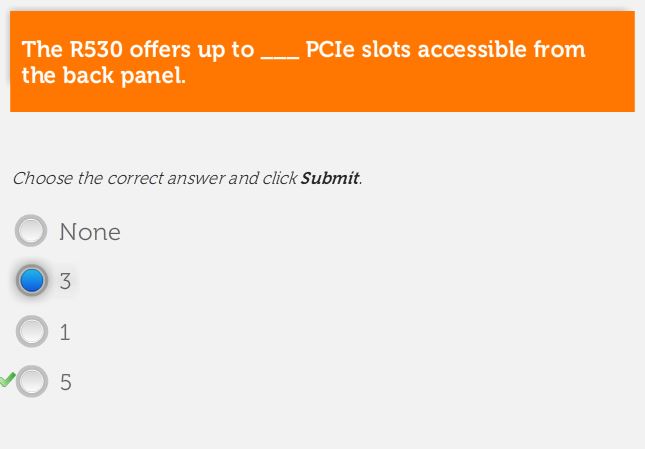Screen dimensions: 645x449
Task: Click the word "slots" in the question
Action: click(385, 50)
